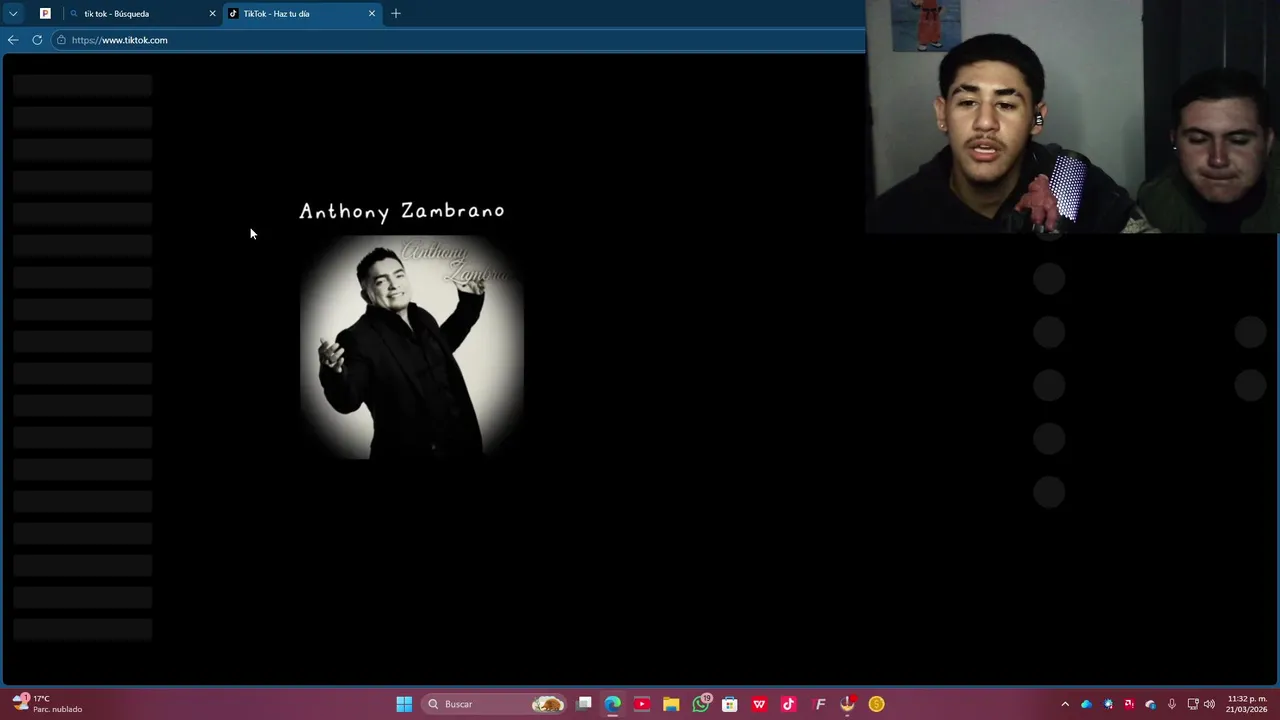The image size is (1280, 720).
Task: Go back using the browser back arrow
Action: pyautogui.click(x=12, y=40)
